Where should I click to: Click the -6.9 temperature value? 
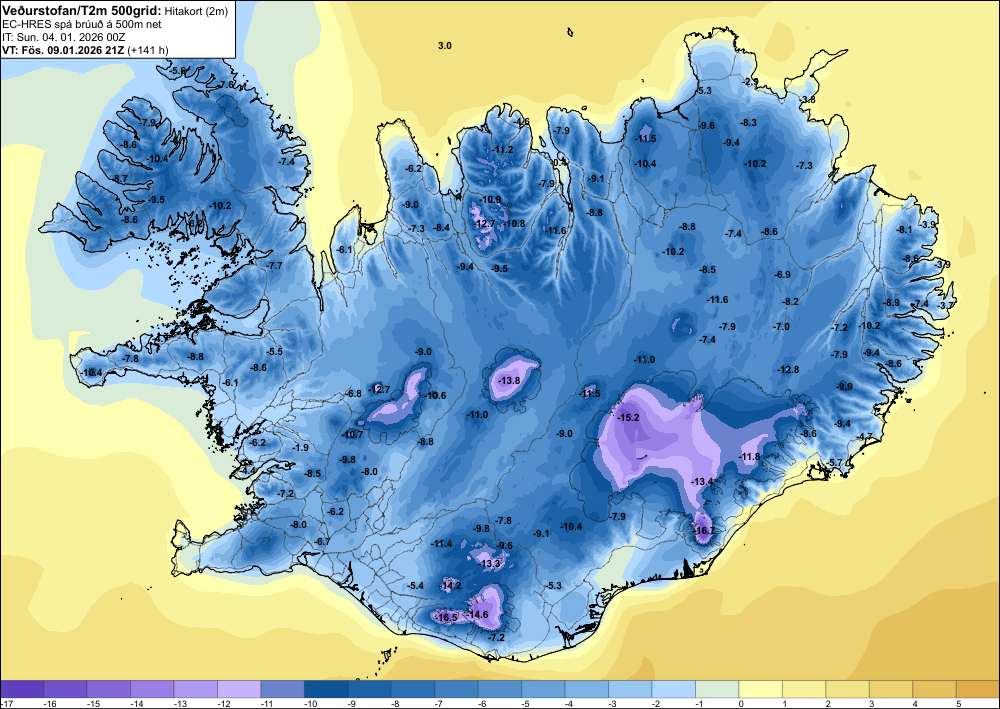pyautogui.click(x=783, y=274)
